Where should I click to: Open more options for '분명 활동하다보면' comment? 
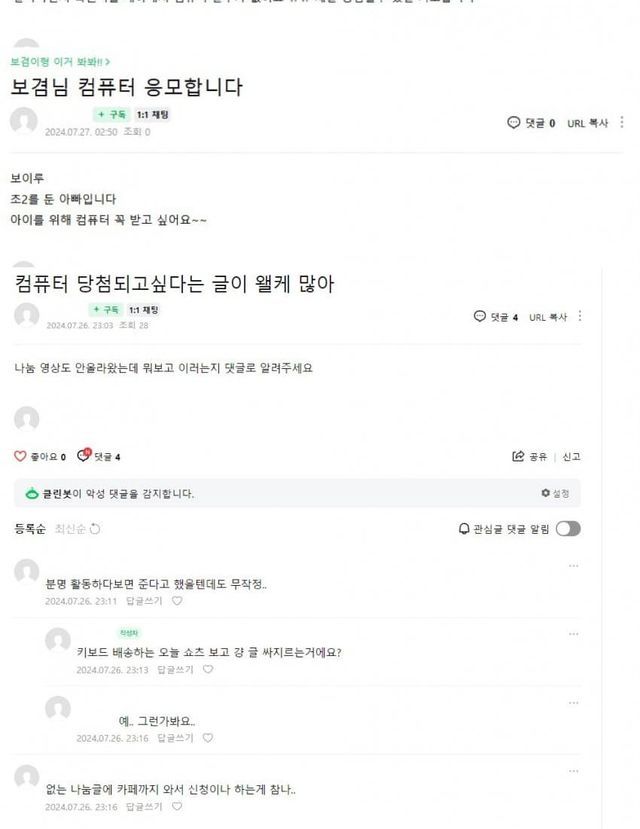573,566
